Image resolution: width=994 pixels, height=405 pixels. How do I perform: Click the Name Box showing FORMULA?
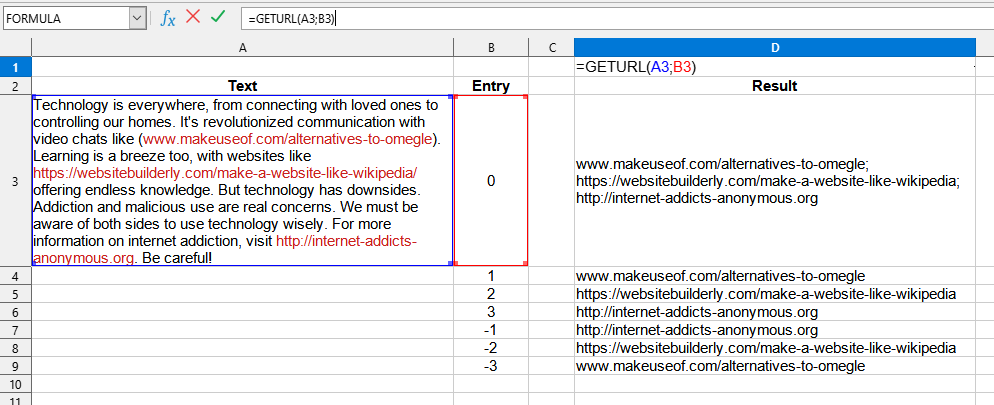point(65,18)
